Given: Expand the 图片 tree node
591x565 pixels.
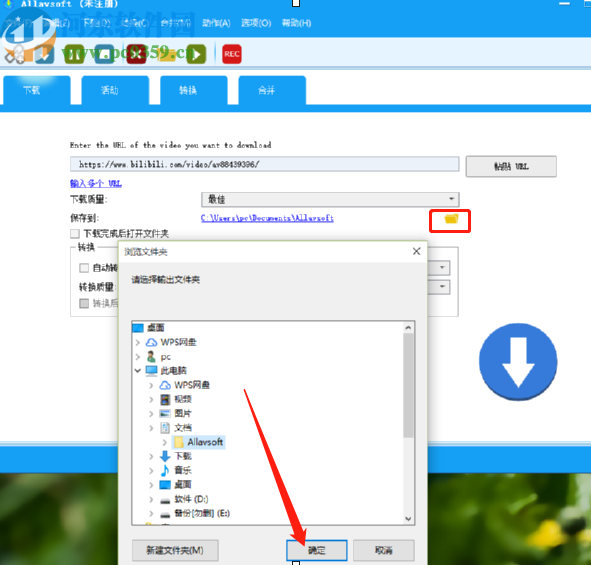Looking at the screenshot, I should point(151,413).
